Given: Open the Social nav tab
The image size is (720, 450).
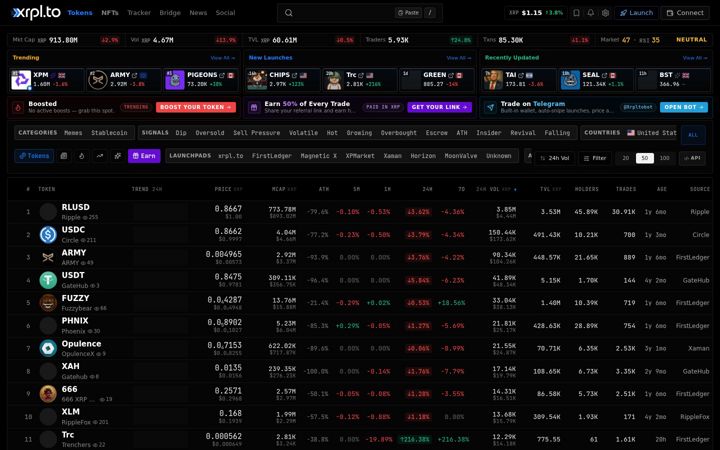Looking at the screenshot, I should coord(225,13).
